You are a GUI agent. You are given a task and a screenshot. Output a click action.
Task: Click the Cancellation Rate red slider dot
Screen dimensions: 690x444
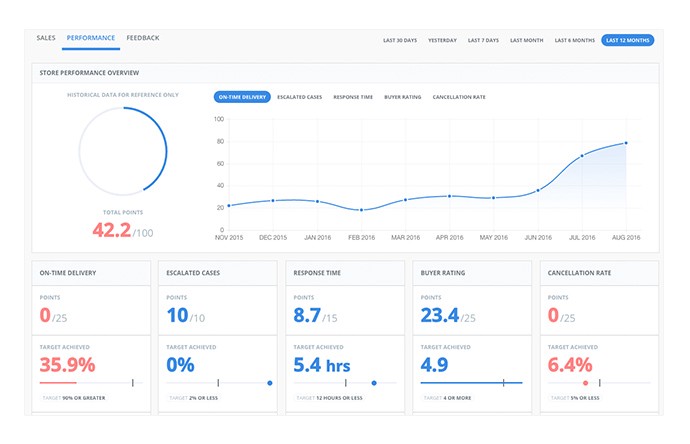click(586, 383)
